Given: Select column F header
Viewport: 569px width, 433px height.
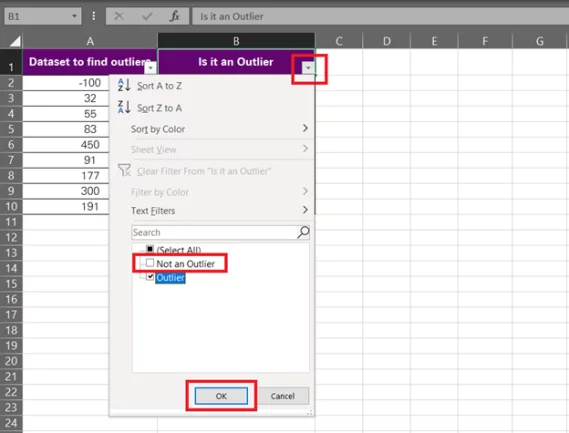Looking at the screenshot, I should [x=485, y=41].
